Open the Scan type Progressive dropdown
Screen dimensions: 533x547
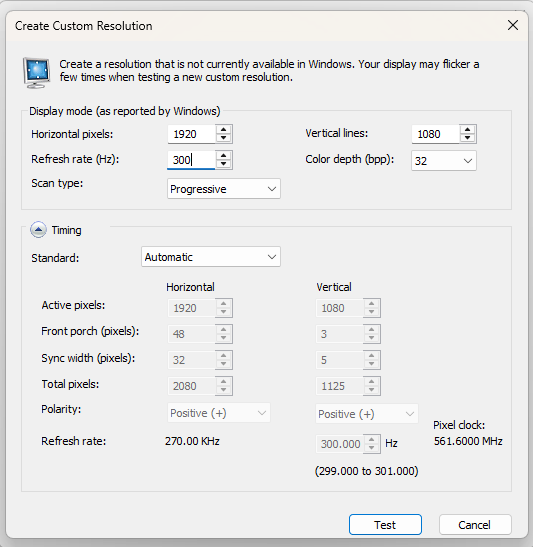point(224,189)
